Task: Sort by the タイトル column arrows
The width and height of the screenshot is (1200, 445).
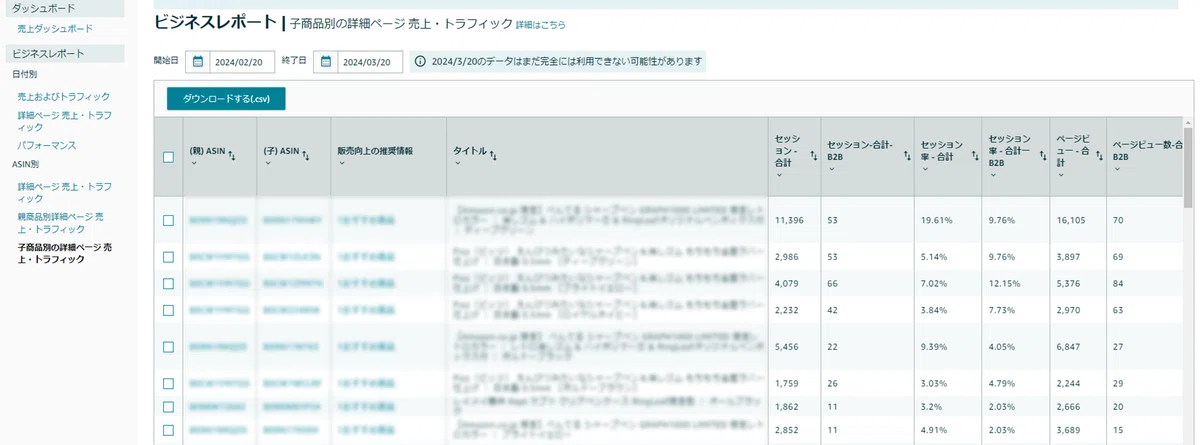Action: coord(493,153)
